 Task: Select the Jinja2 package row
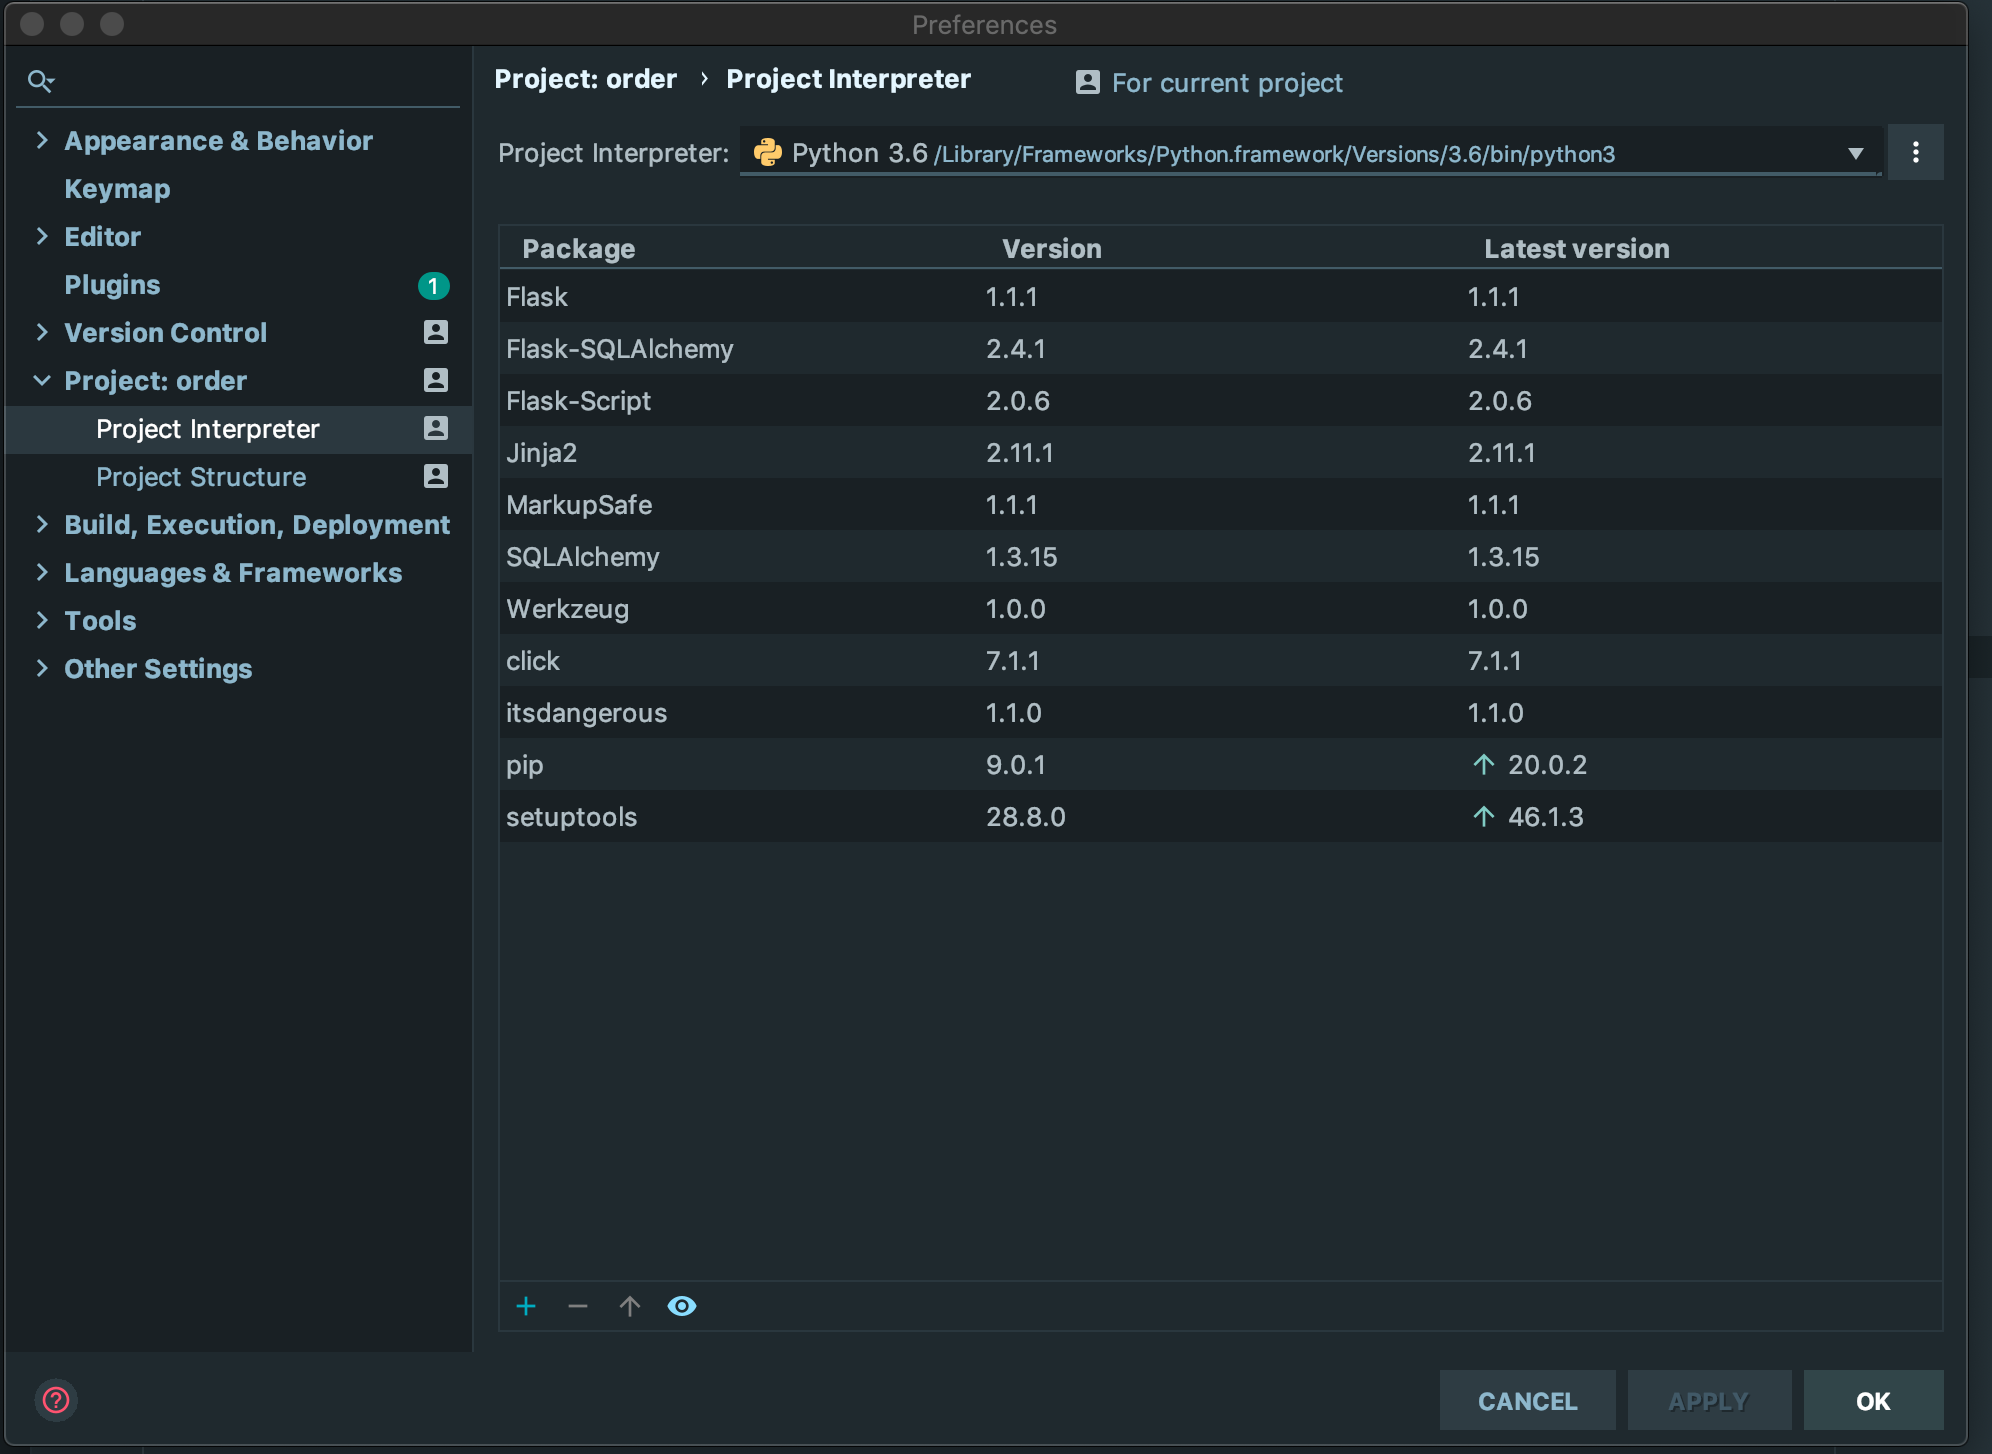click(1221, 453)
